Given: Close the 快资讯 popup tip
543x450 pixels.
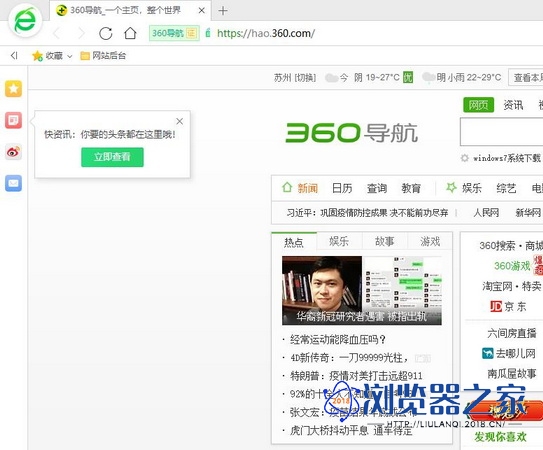Looking at the screenshot, I should pos(179,121).
